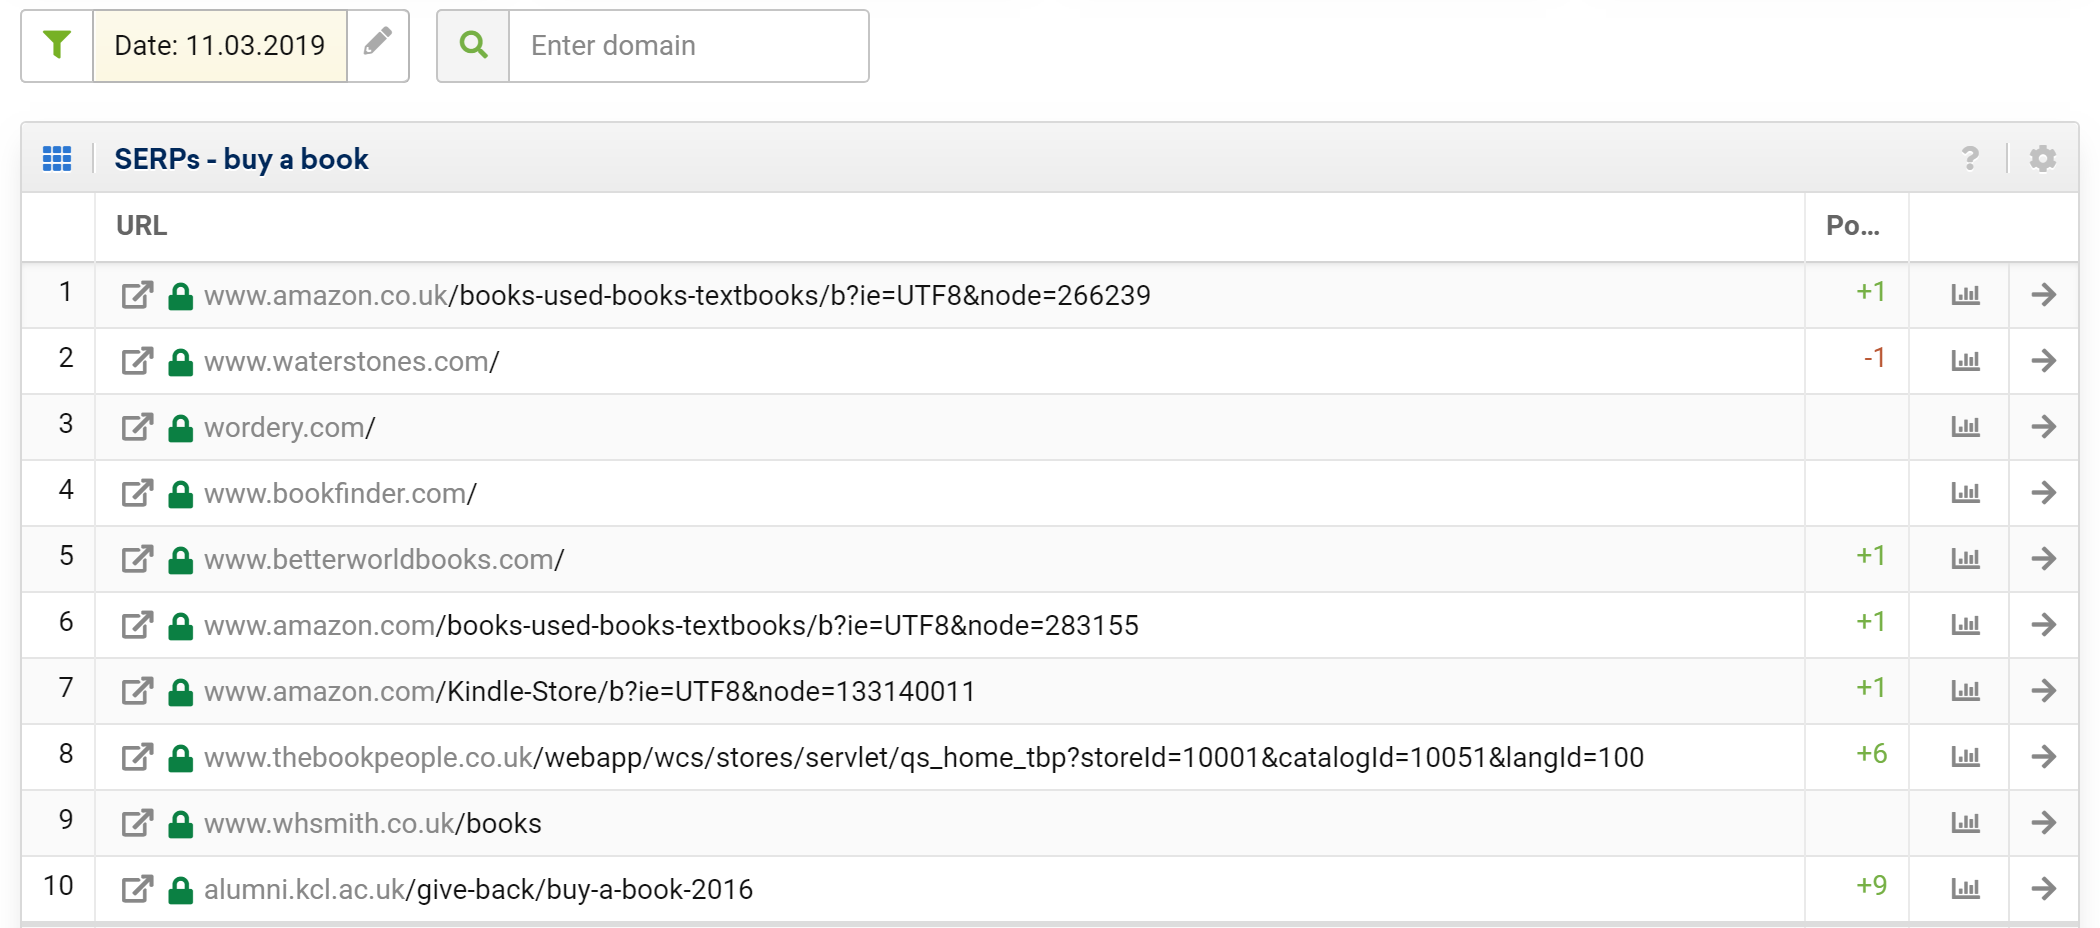Open external link icon for amazon.com node=283155 row
This screenshot has height=928, width=2100.
pos(137,625)
